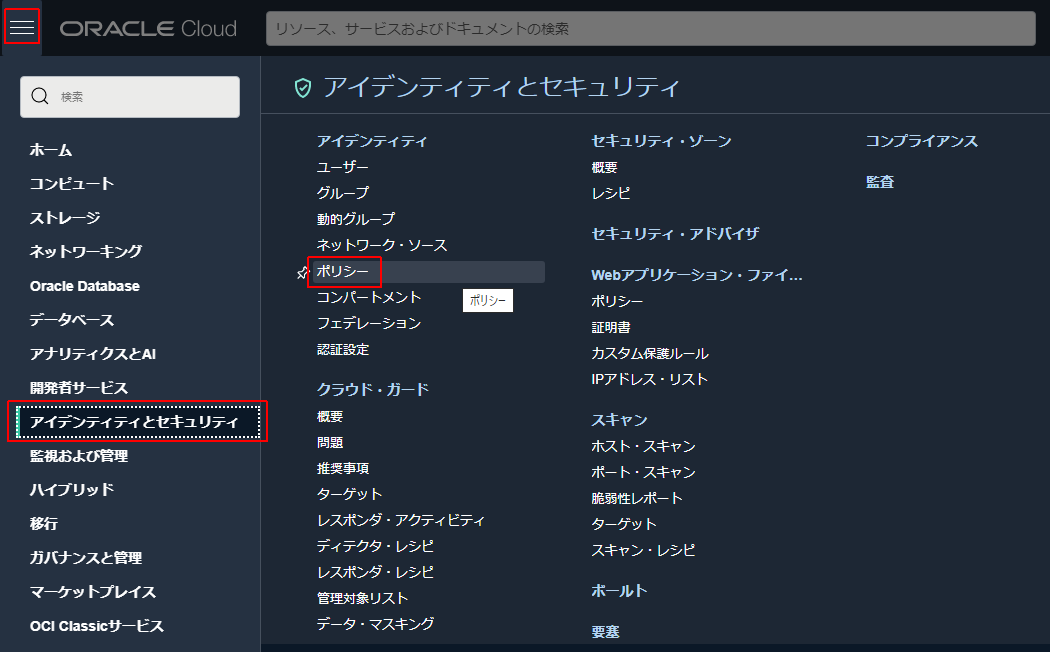Open ポート・スキャン link
Screen dimensions: 1050x652
tap(643, 473)
